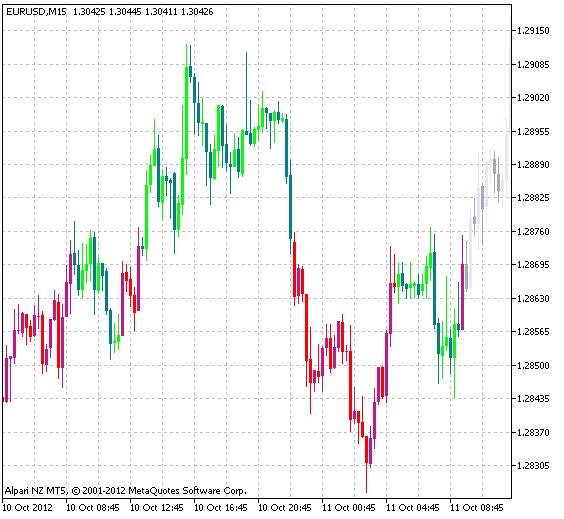Viewport: 564px width, 519px height.
Task: Click the 10 Oct 16:45 time marker
Action: [x=221, y=507]
